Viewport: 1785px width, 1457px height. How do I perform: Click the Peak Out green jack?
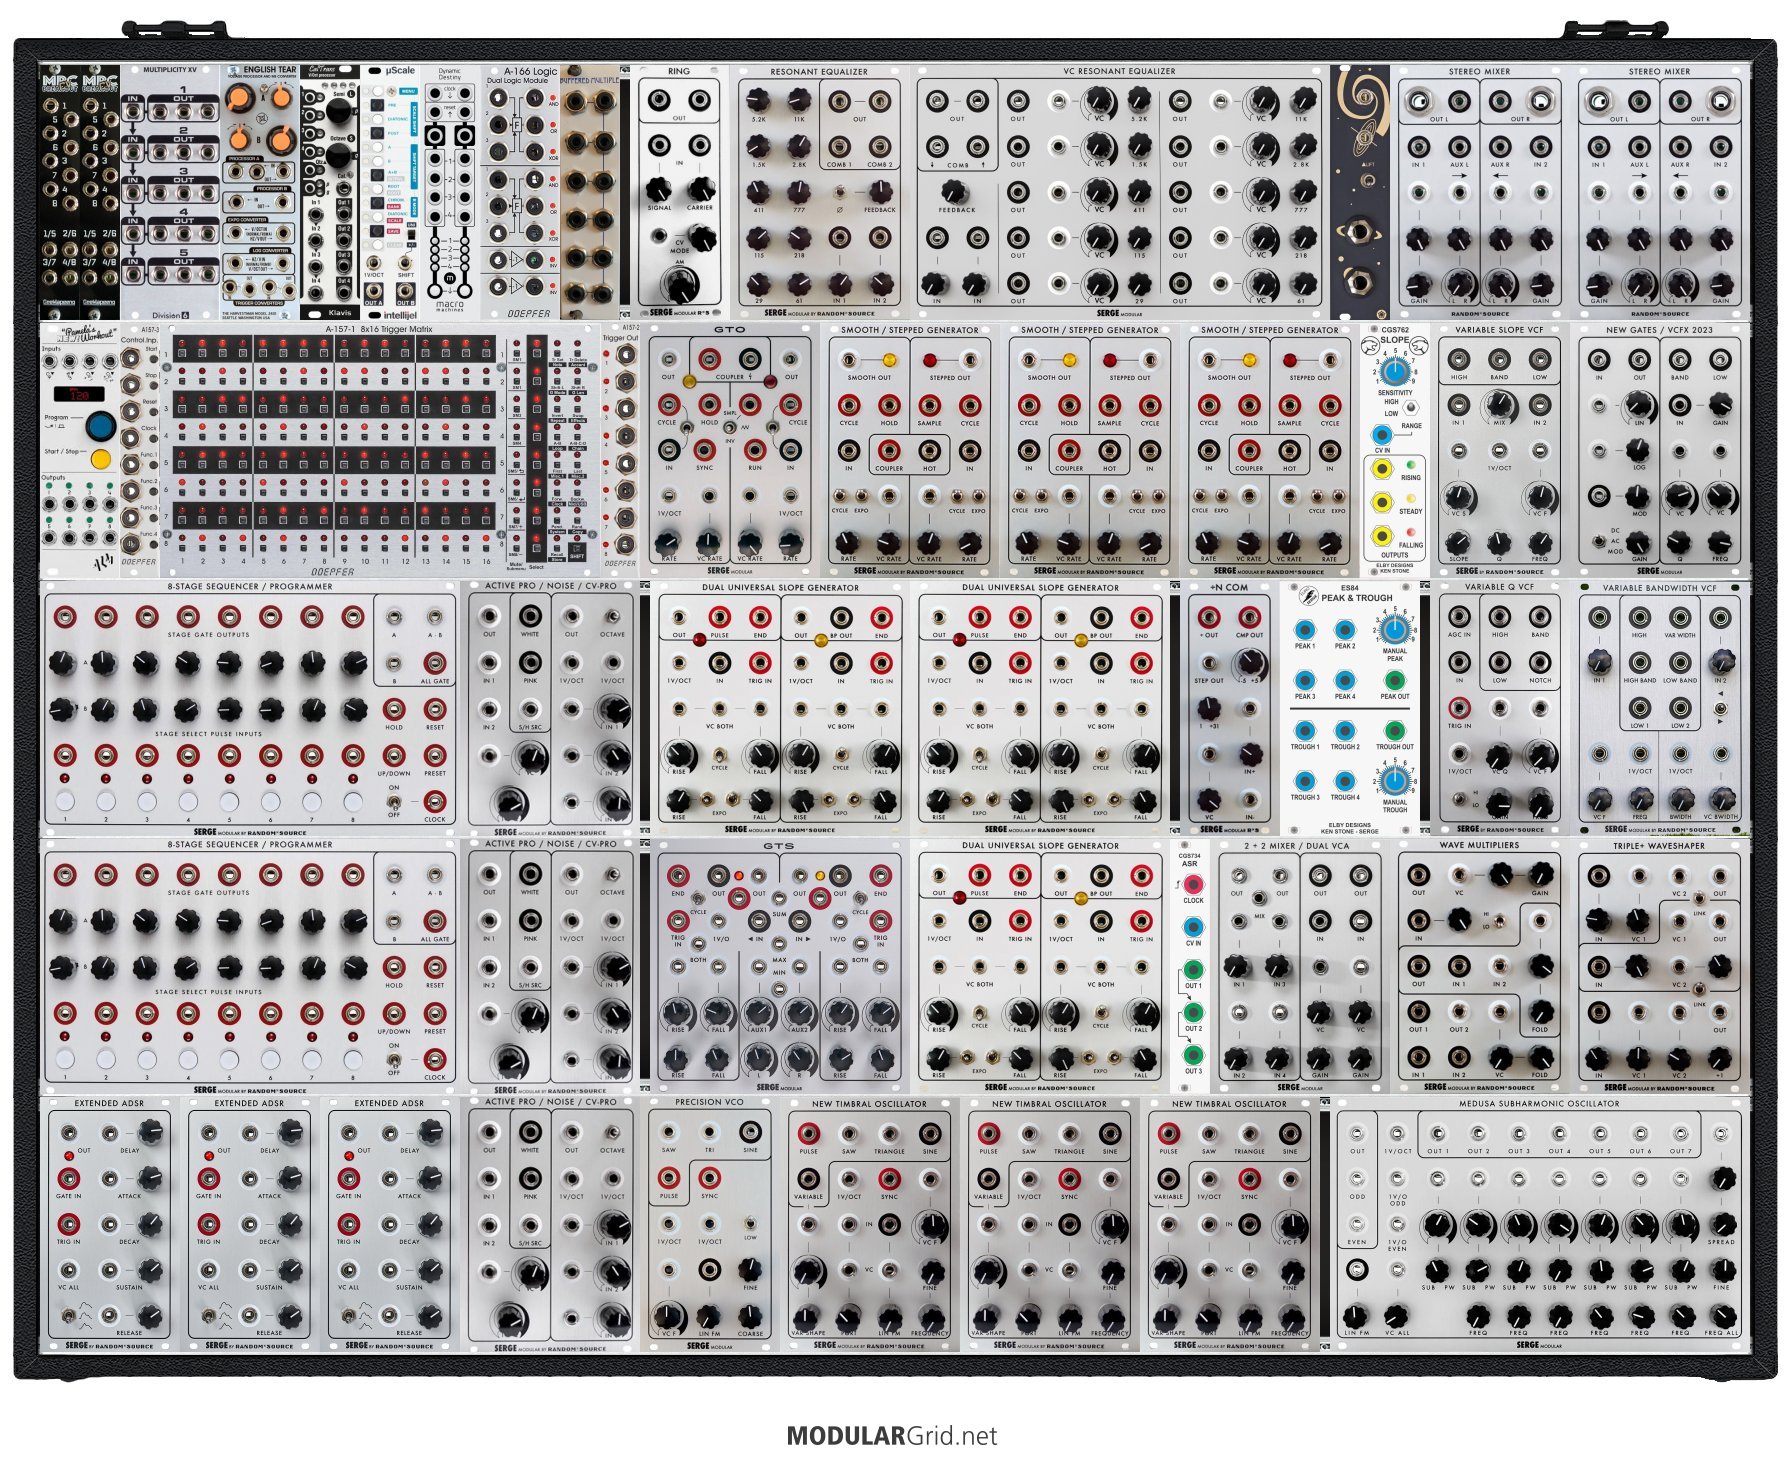click(x=1393, y=680)
